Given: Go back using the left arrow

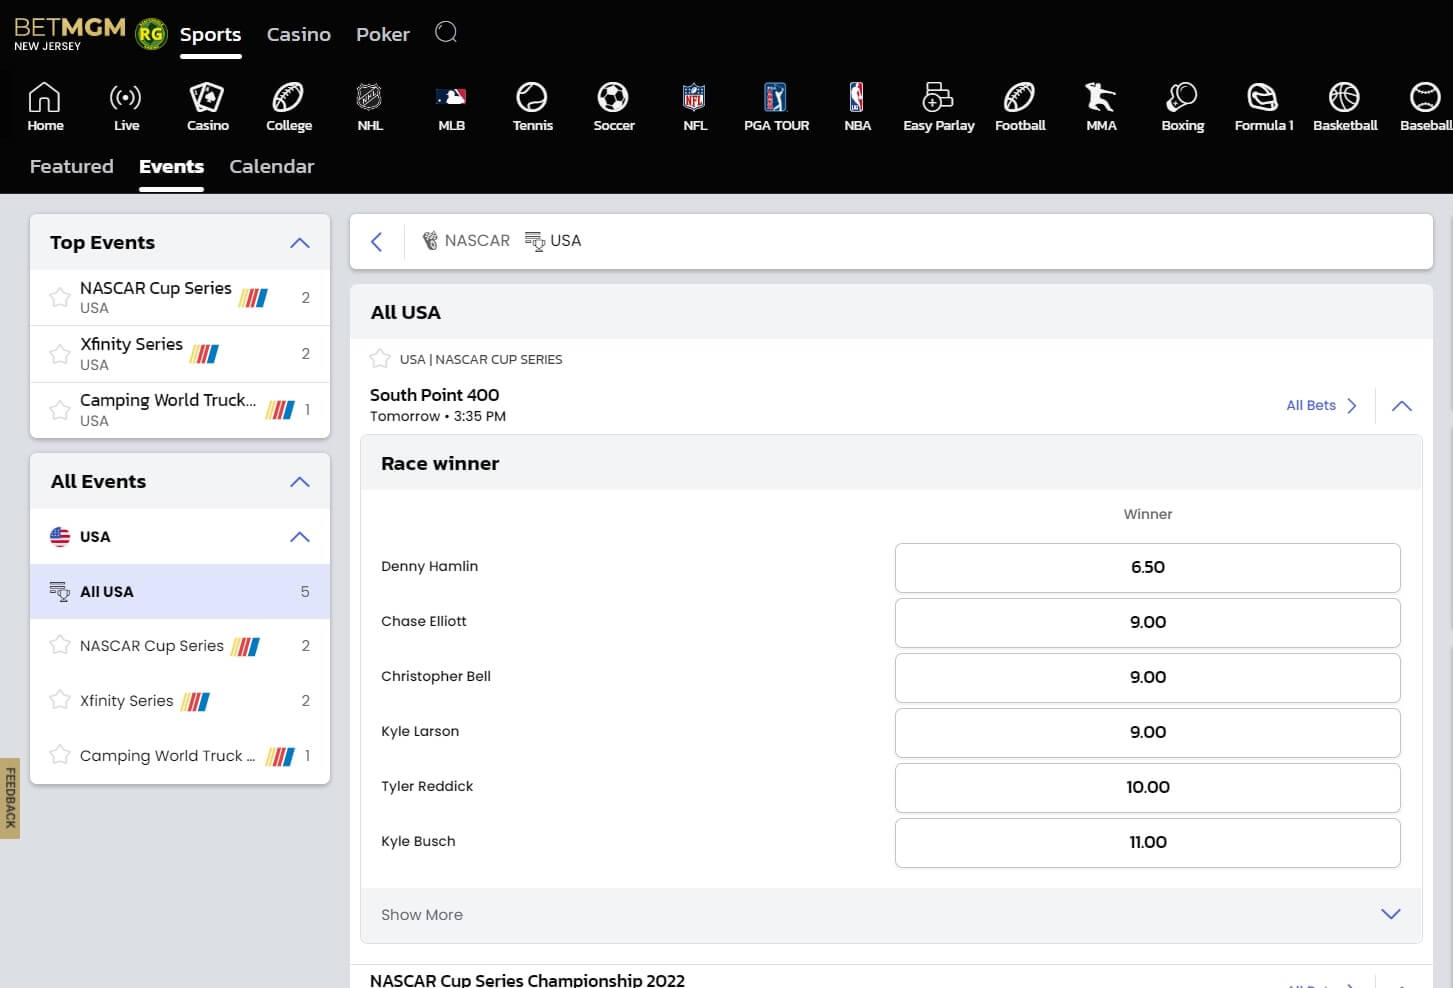Looking at the screenshot, I should pos(377,241).
